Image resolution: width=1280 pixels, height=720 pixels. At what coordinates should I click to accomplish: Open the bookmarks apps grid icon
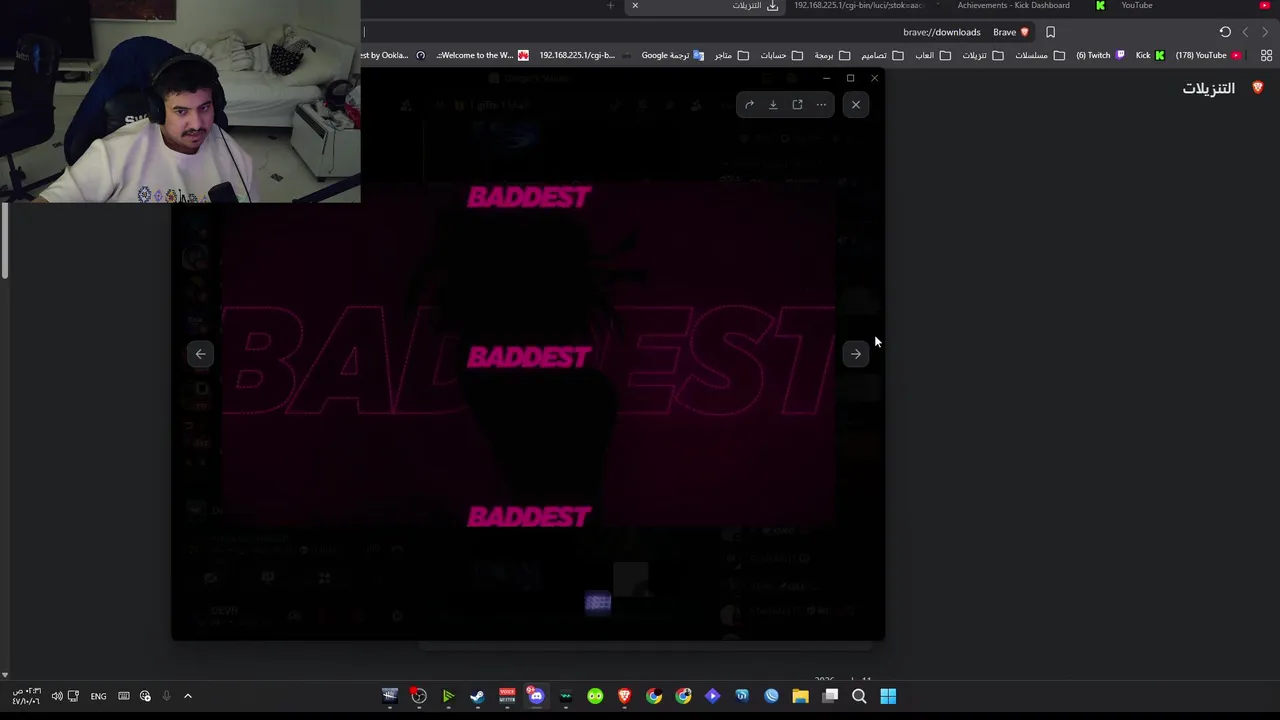1266,55
